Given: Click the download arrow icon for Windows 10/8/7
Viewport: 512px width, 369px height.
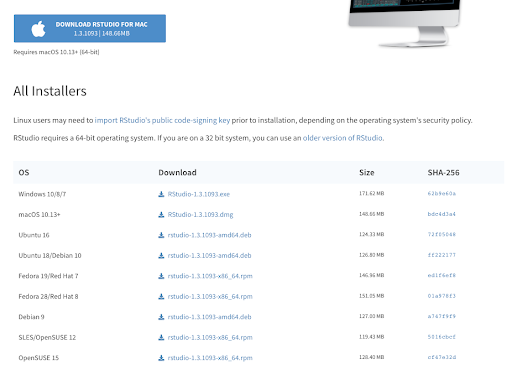Looking at the screenshot, I should click(161, 194).
